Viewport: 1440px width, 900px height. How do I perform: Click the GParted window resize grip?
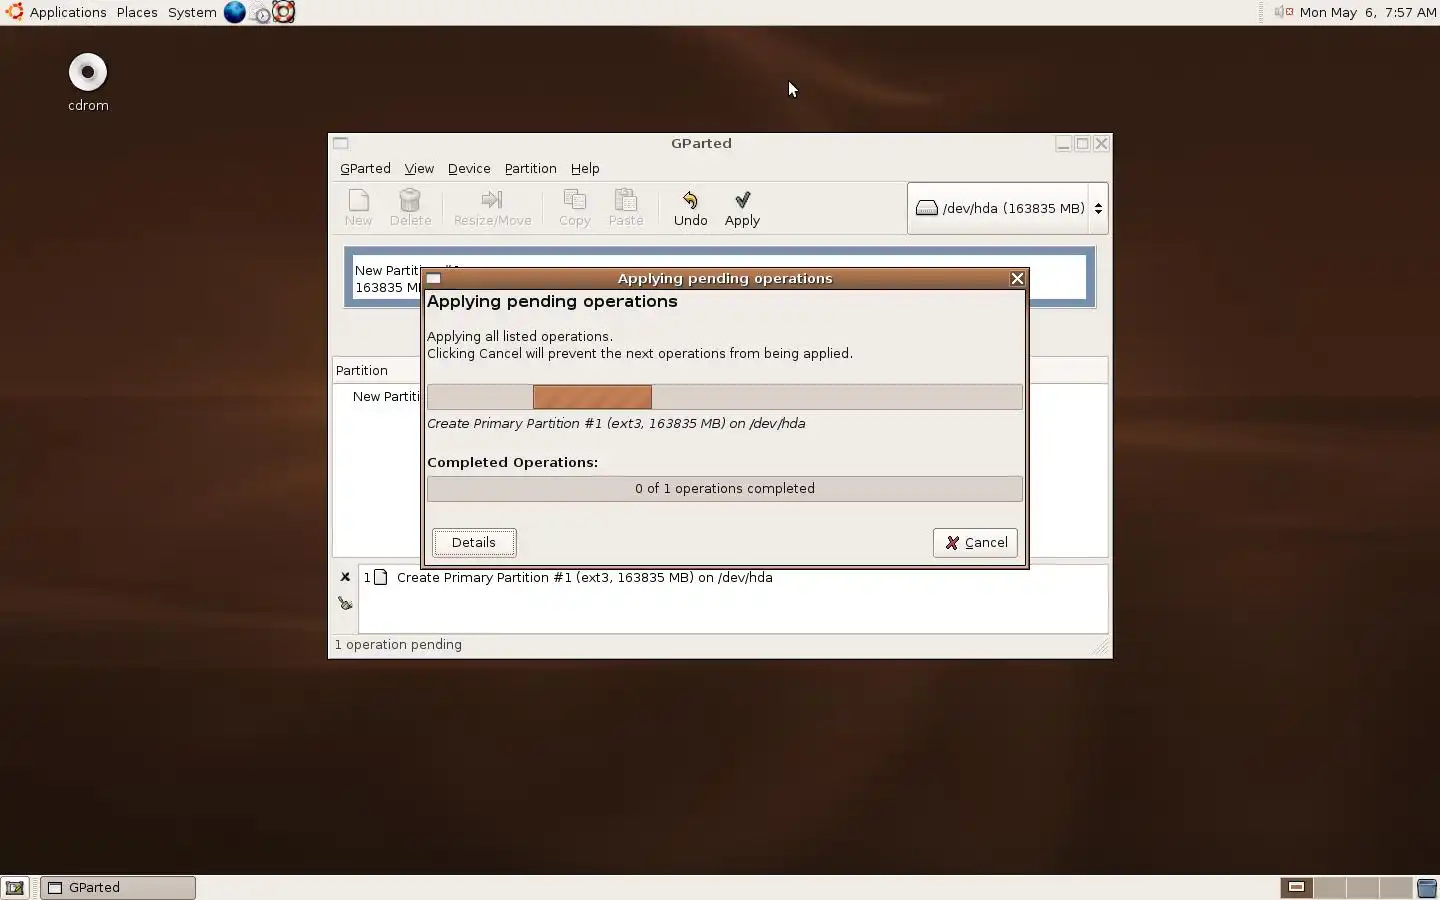1101,647
